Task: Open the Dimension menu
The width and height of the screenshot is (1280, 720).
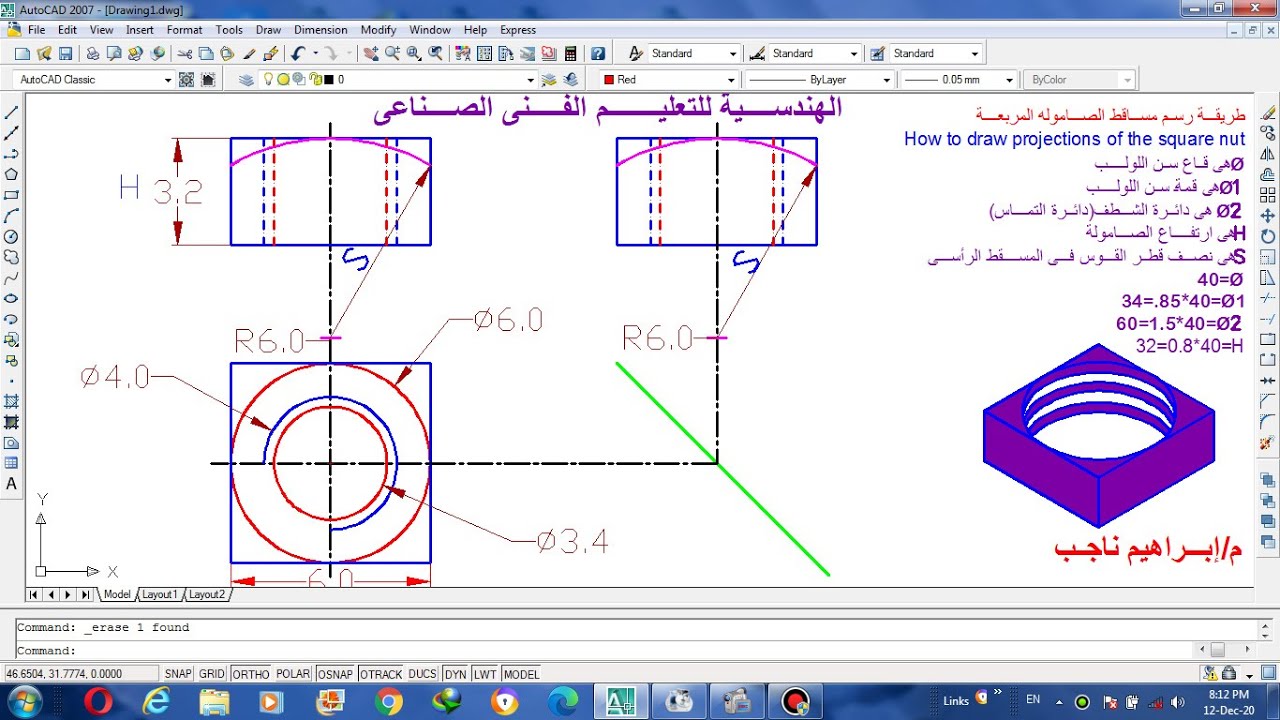Action: click(321, 30)
